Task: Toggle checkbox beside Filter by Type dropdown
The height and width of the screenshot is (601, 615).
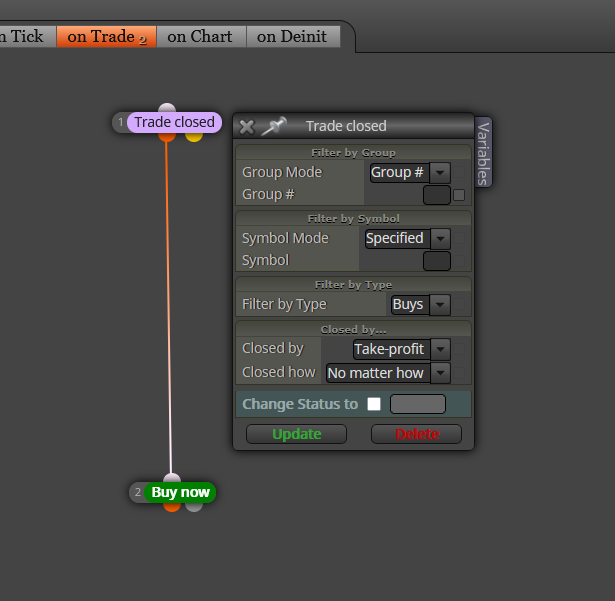Action: point(459,304)
